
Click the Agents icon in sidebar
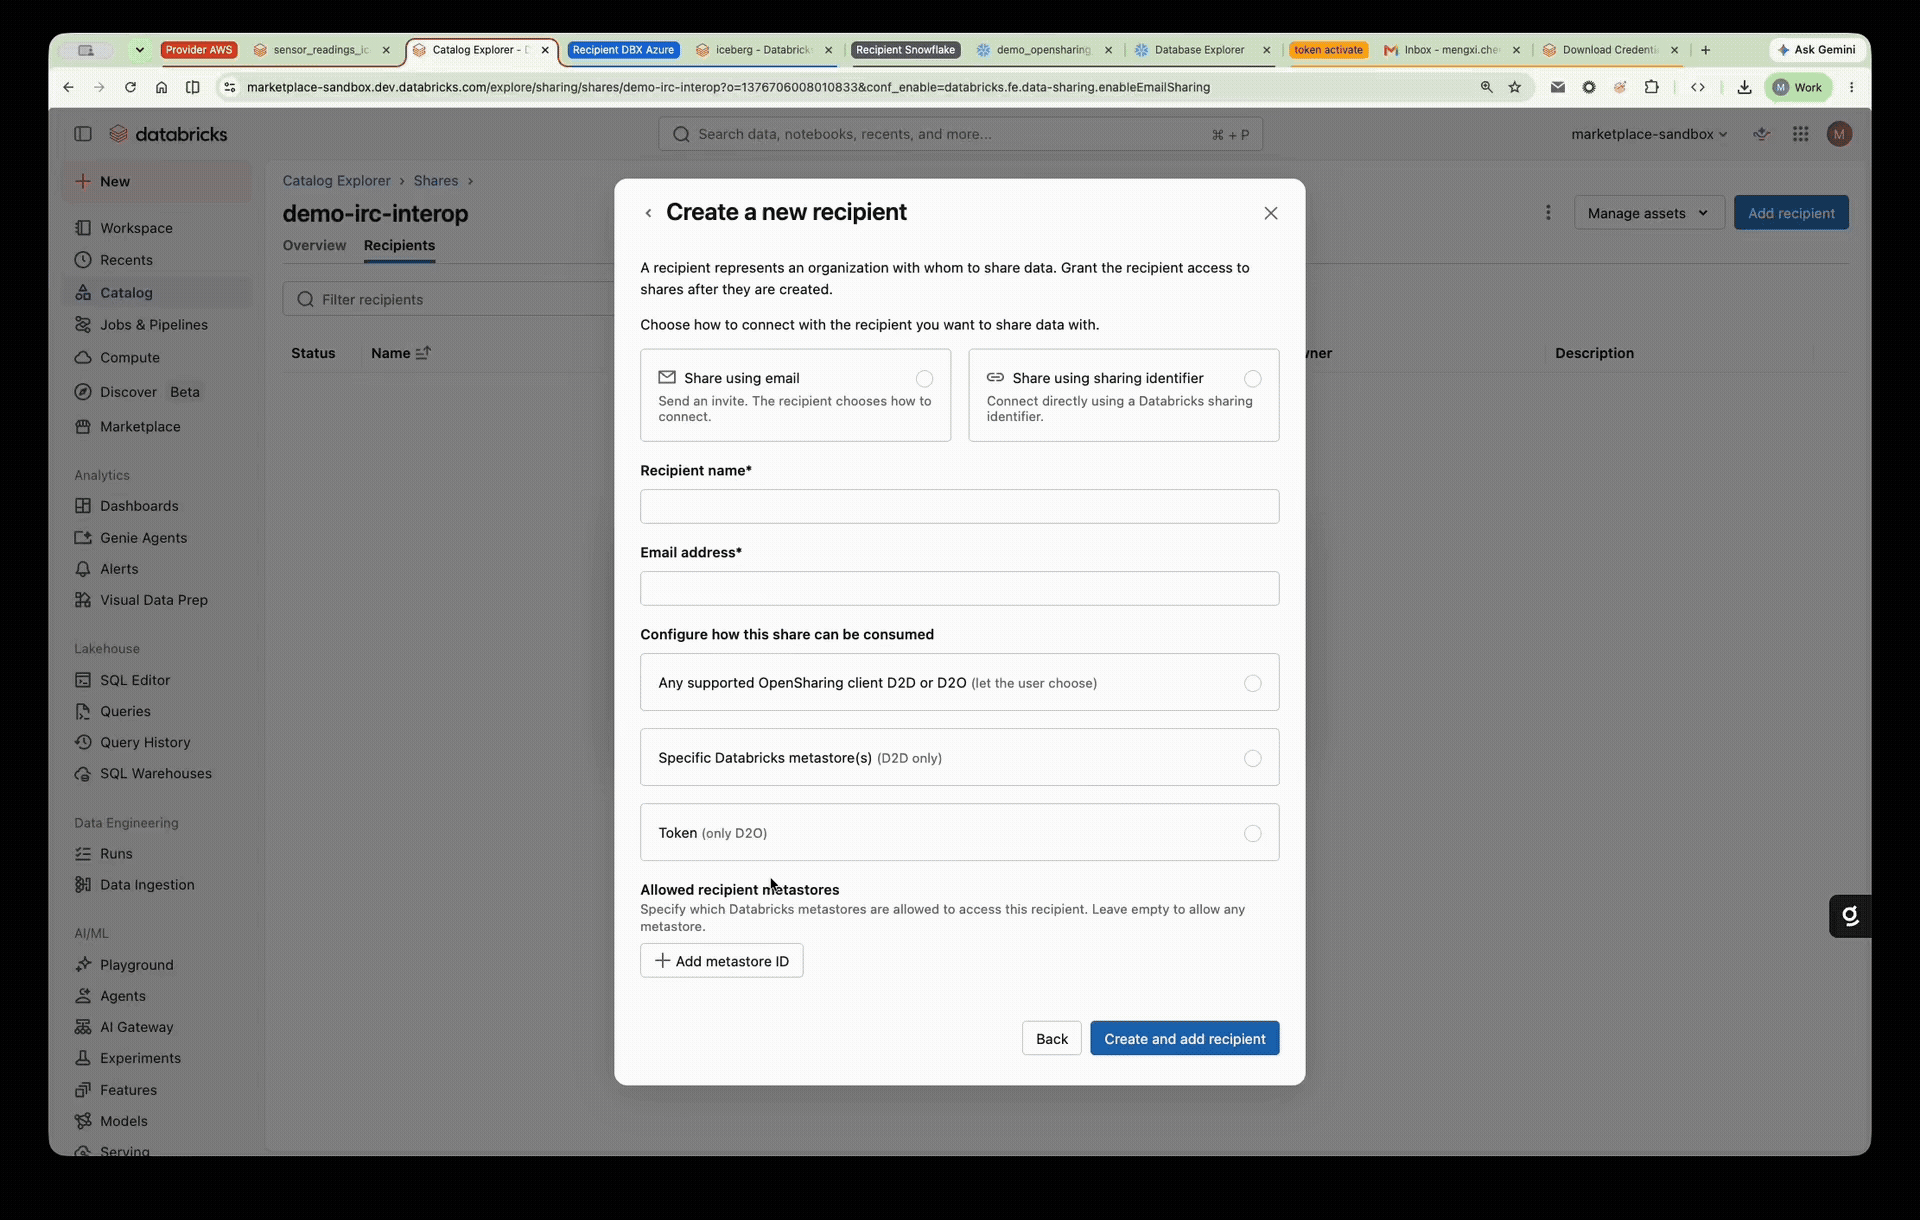click(83, 996)
